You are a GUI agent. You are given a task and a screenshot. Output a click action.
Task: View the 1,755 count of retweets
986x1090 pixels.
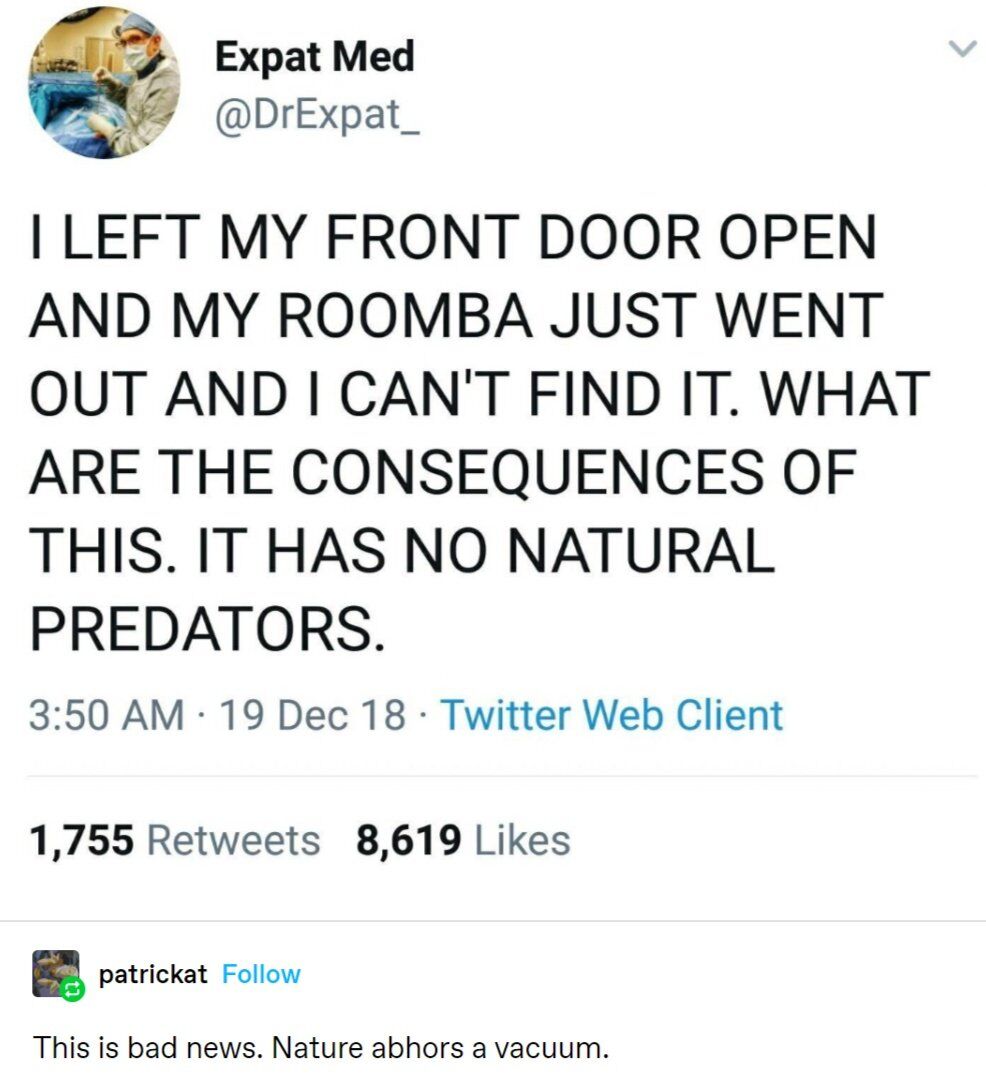[81, 840]
